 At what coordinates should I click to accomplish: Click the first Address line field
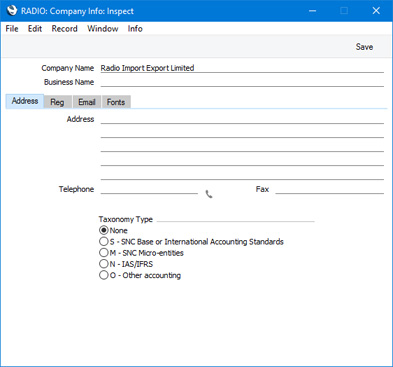pyautogui.click(x=242, y=119)
